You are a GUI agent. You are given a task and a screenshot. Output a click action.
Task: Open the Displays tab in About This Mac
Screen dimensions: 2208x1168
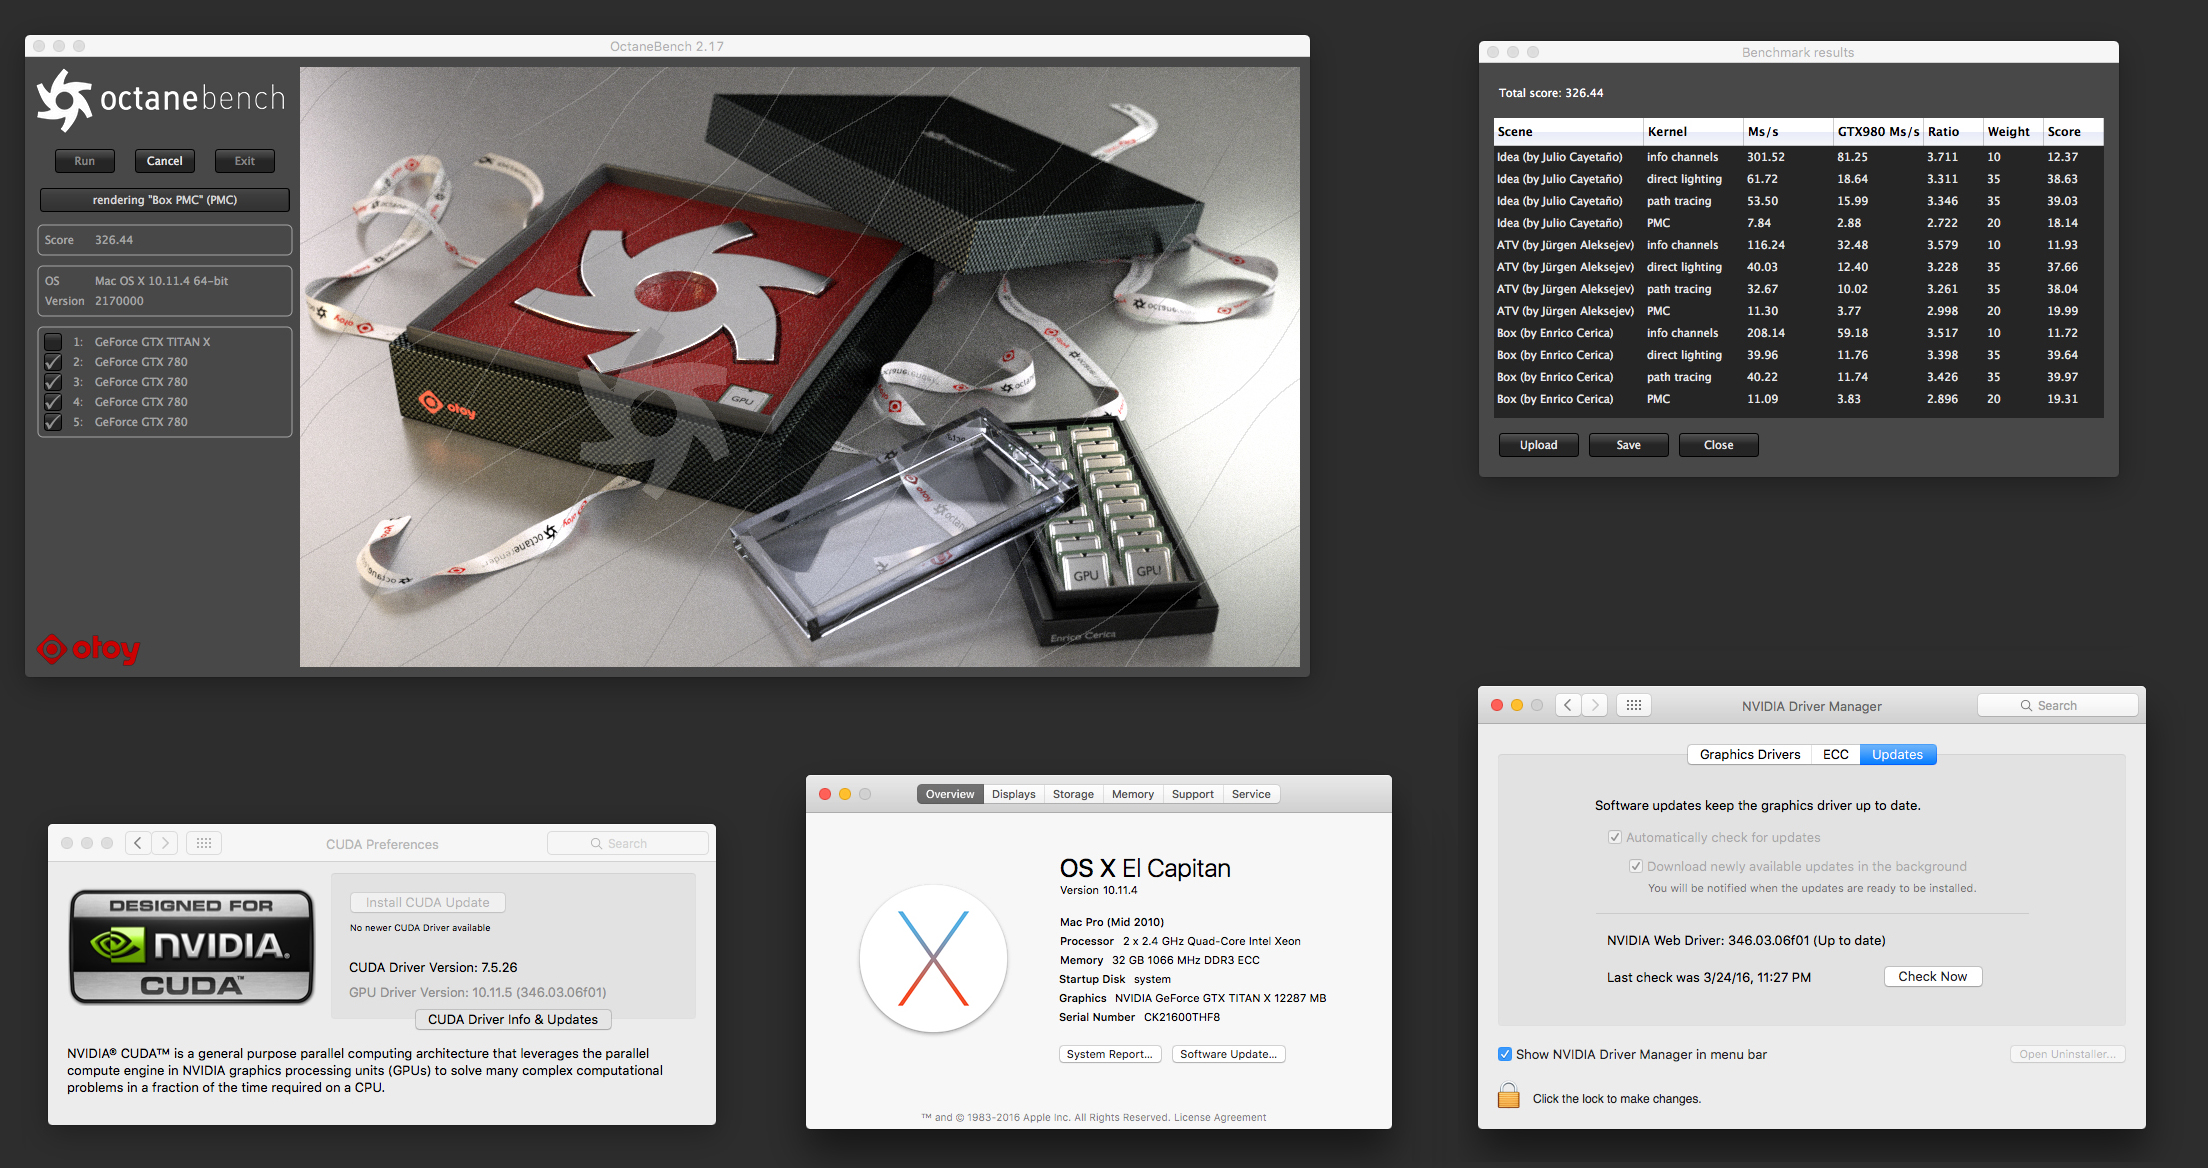tap(1013, 794)
